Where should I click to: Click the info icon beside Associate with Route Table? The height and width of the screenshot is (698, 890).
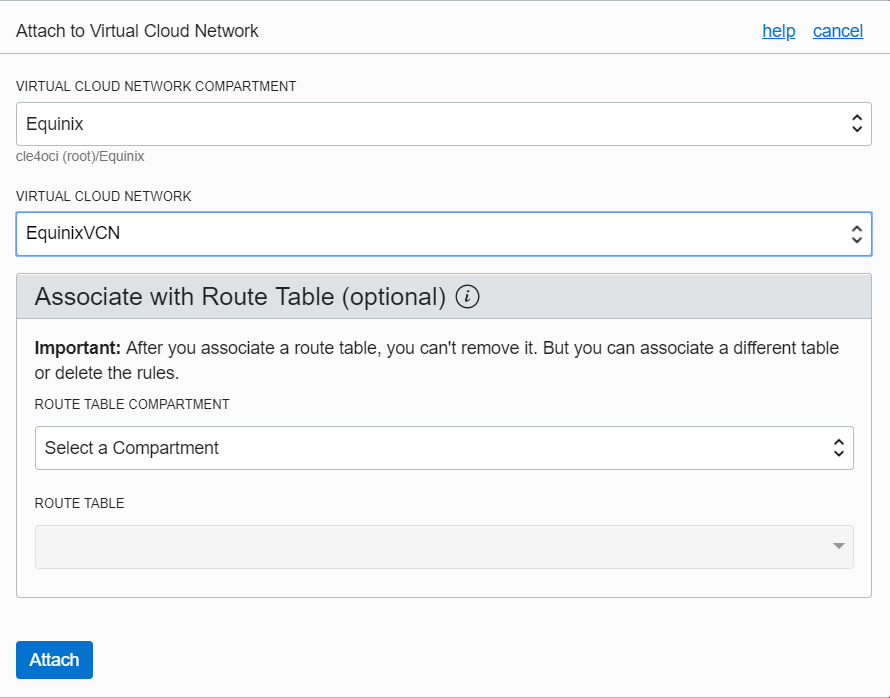[x=468, y=297]
